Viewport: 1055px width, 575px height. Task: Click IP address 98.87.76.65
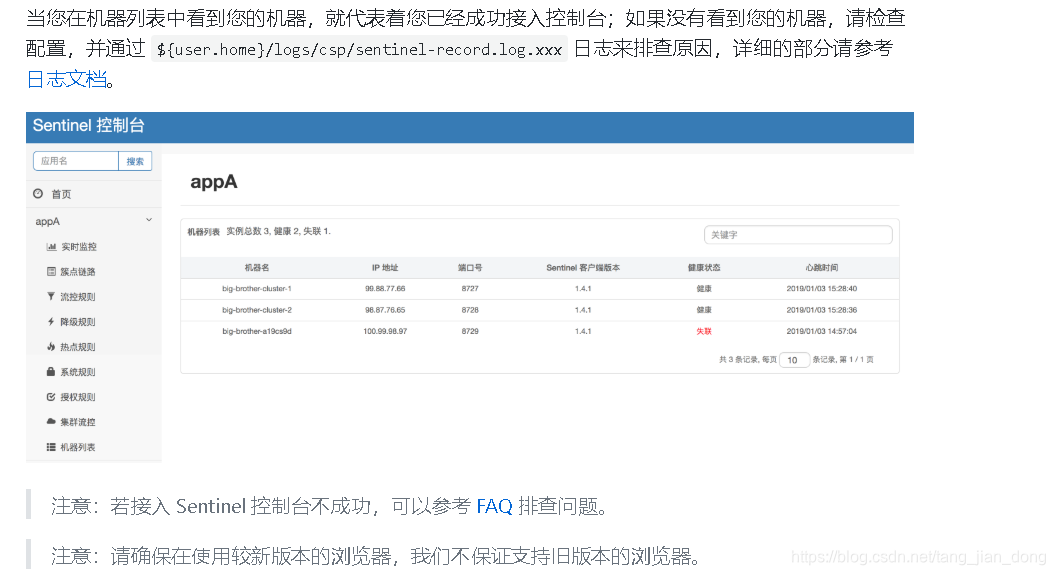pos(385,310)
